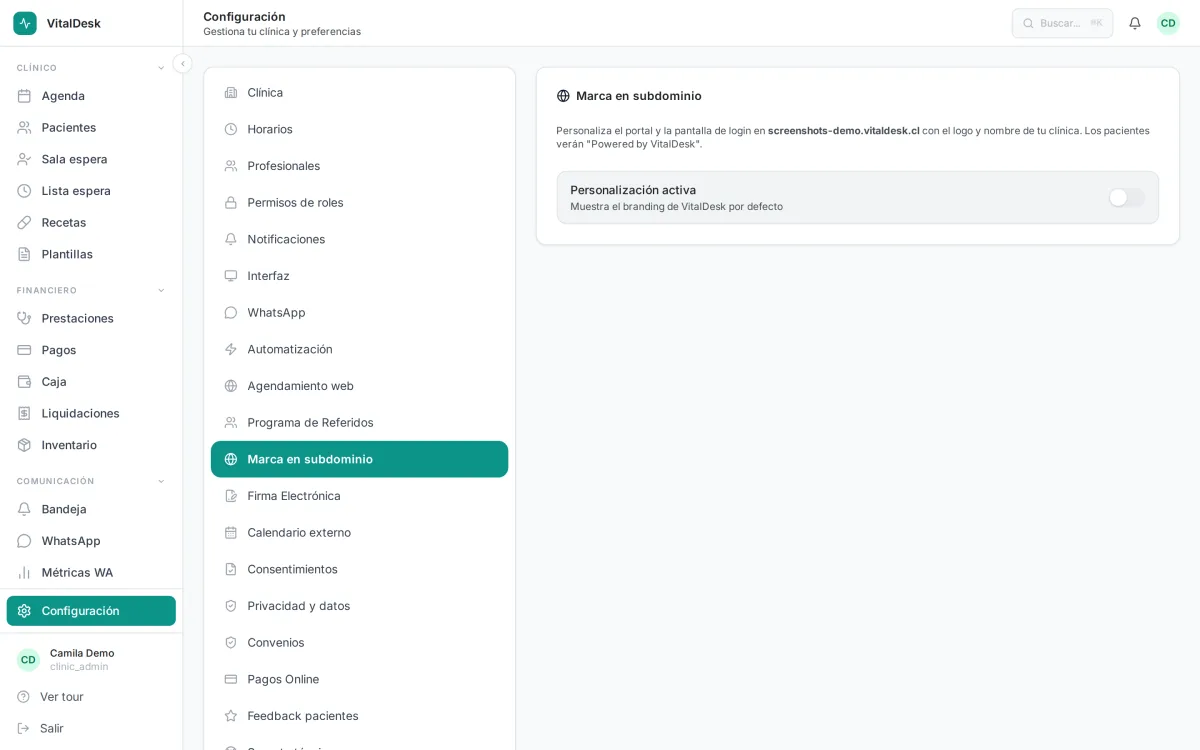Image resolution: width=1200 pixels, height=750 pixels.
Task: Click the Sala espera icon
Action: (24, 159)
